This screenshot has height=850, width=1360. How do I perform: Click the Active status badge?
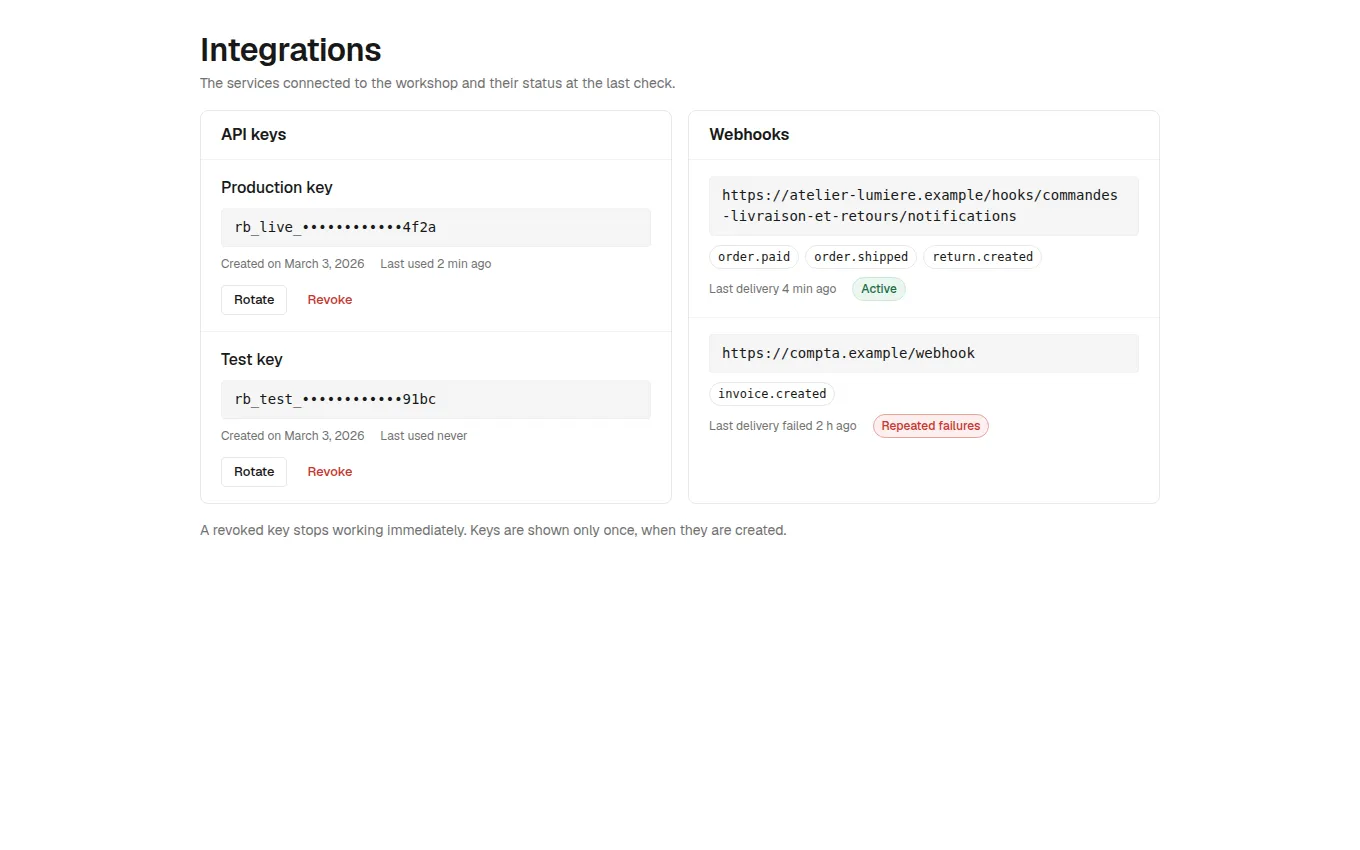879,289
